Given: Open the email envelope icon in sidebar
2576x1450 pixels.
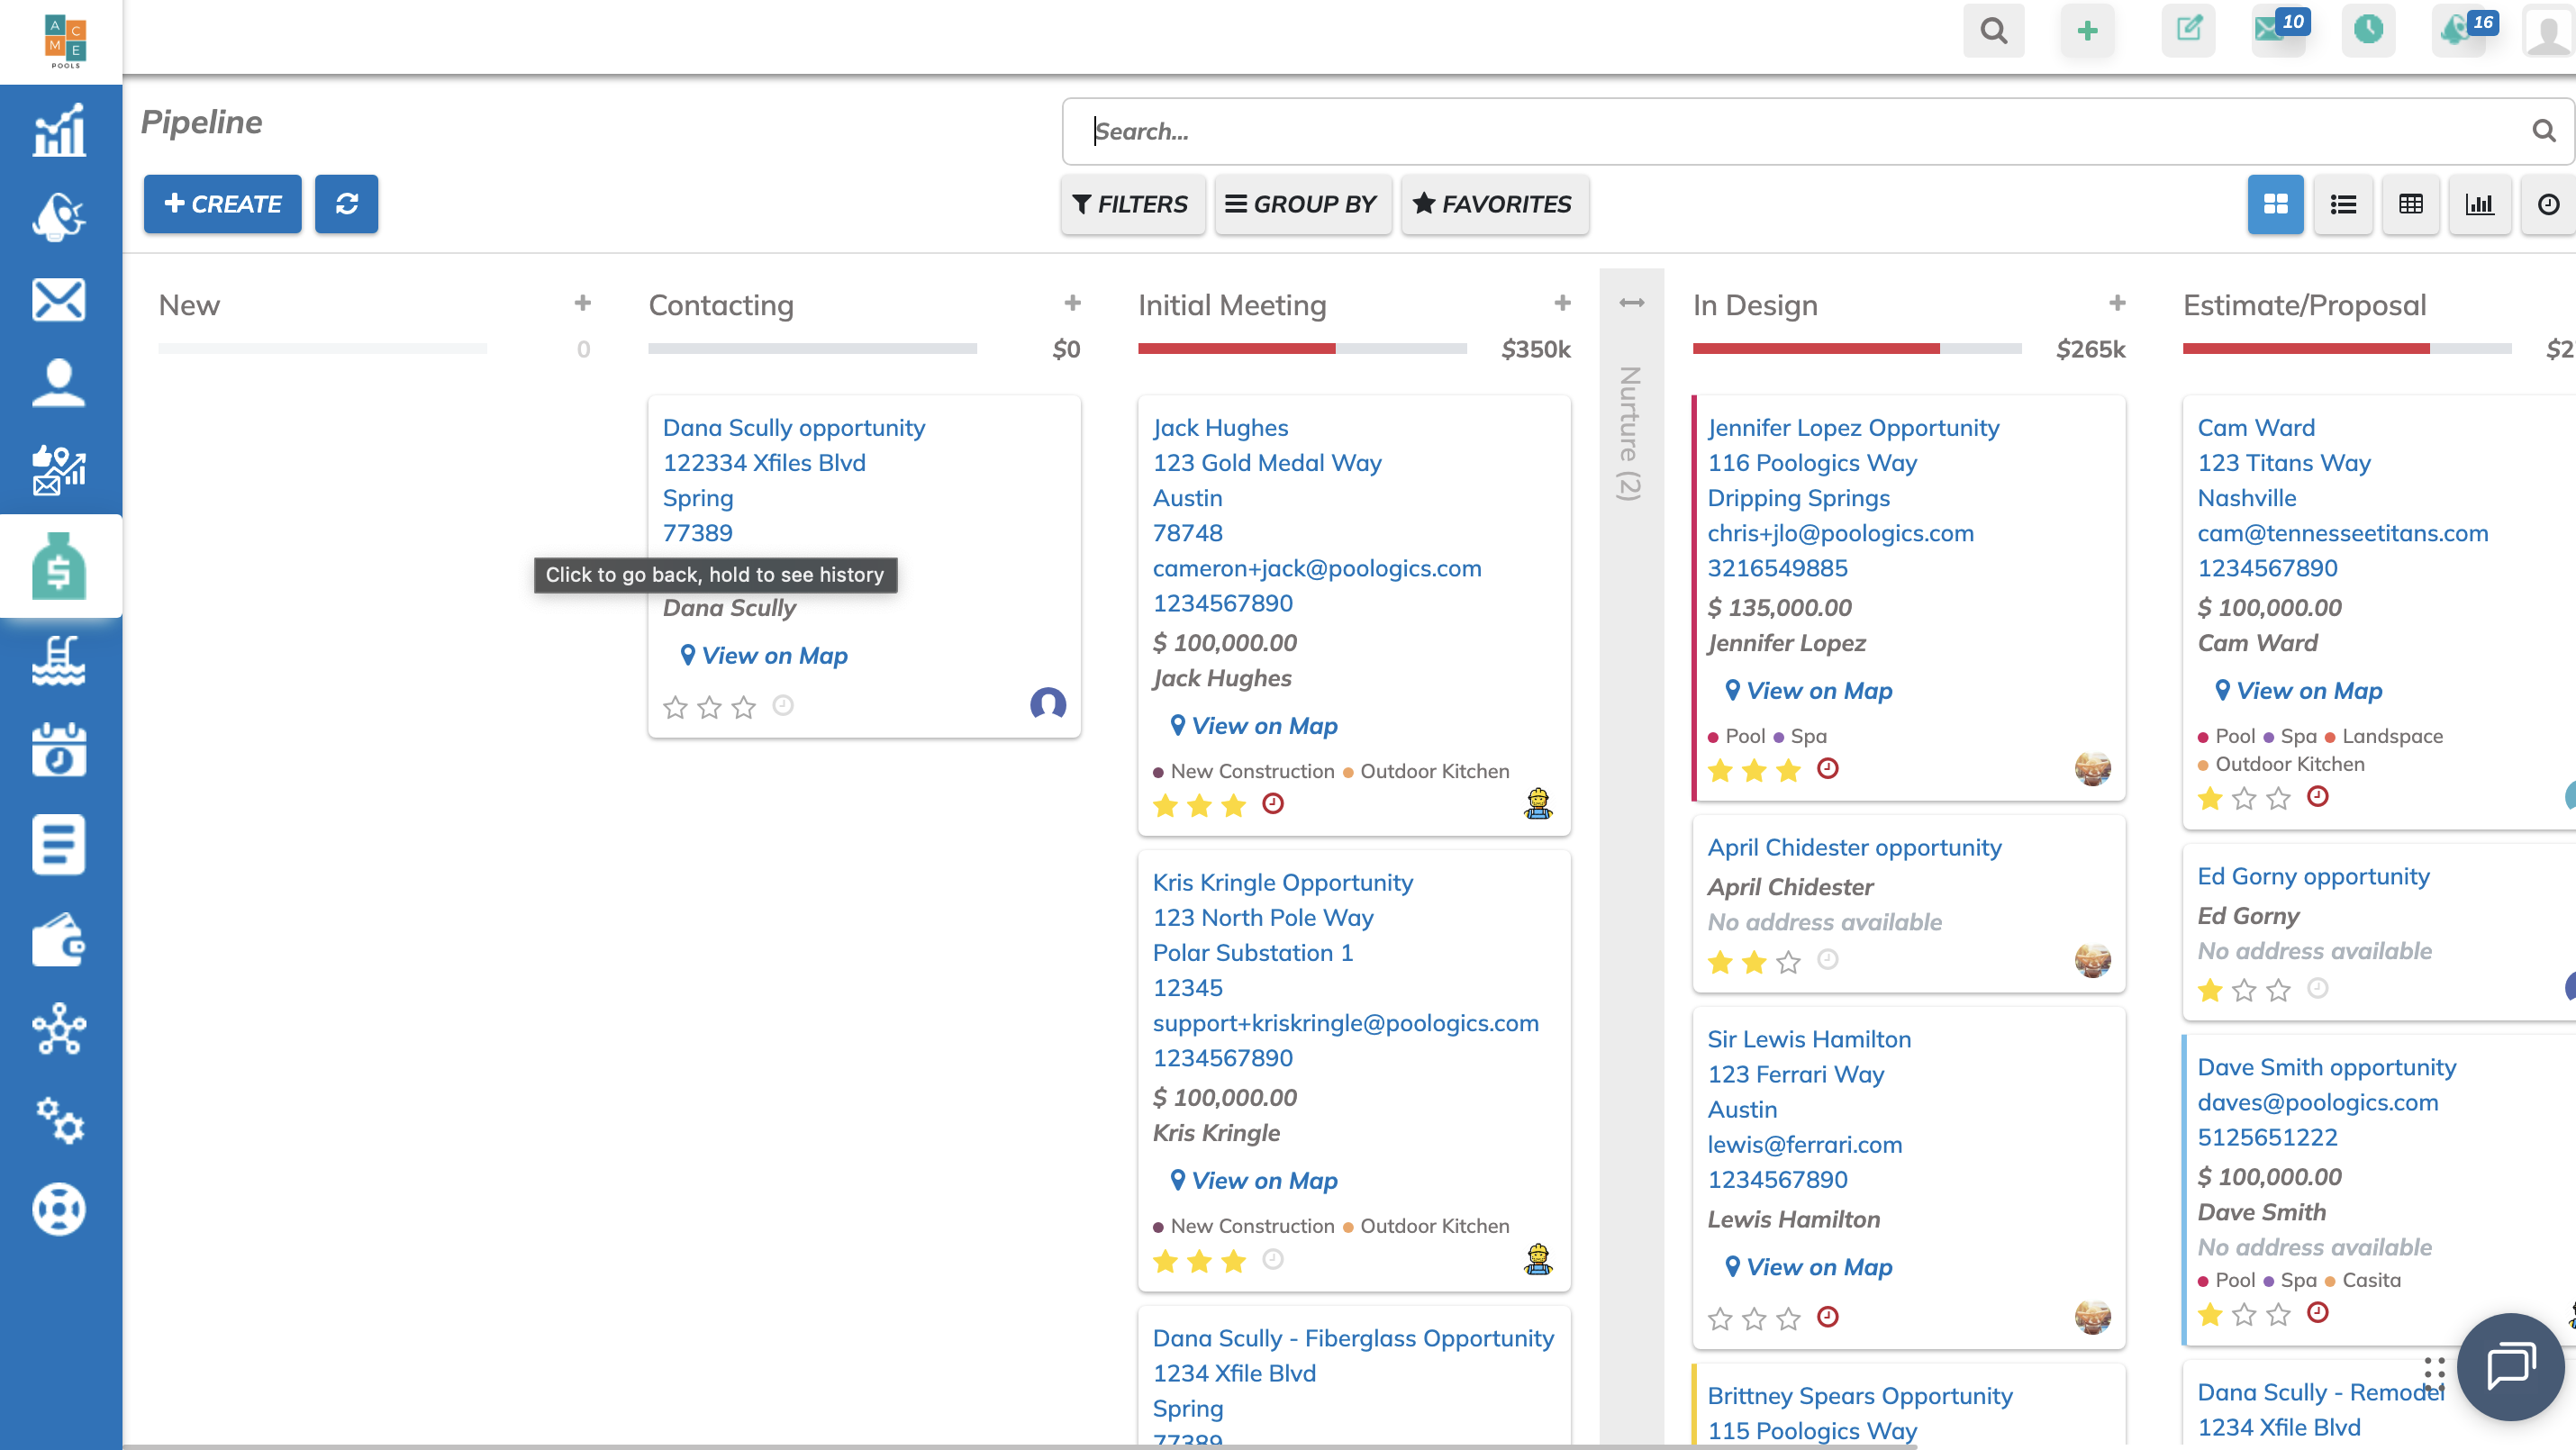Looking at the screenshot, I should (59, 299).
